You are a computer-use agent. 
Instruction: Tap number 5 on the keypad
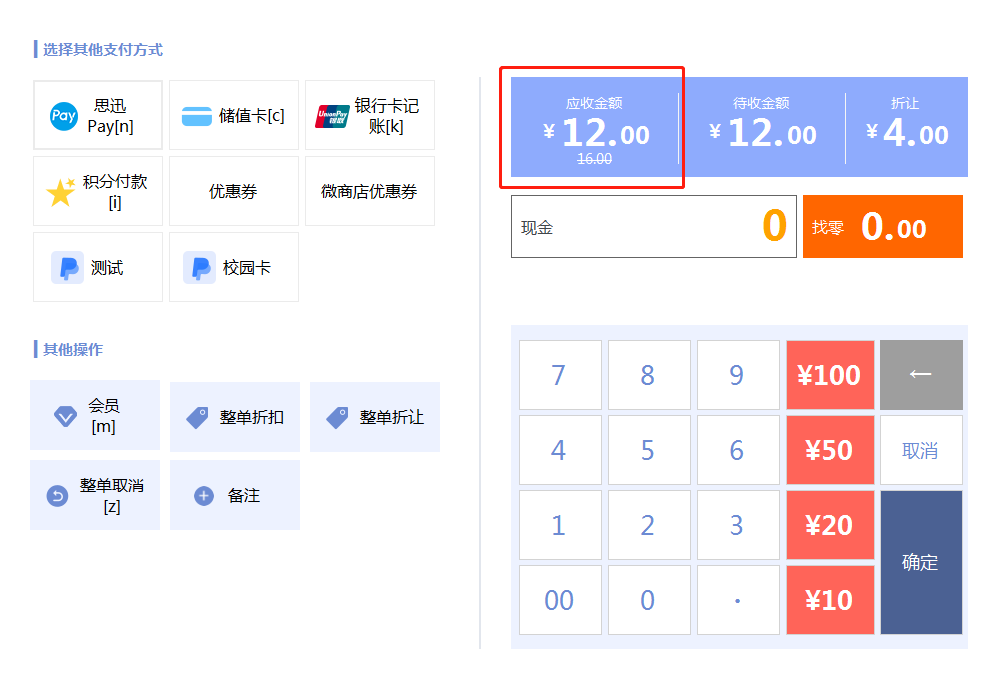click(x=649, y=450)
